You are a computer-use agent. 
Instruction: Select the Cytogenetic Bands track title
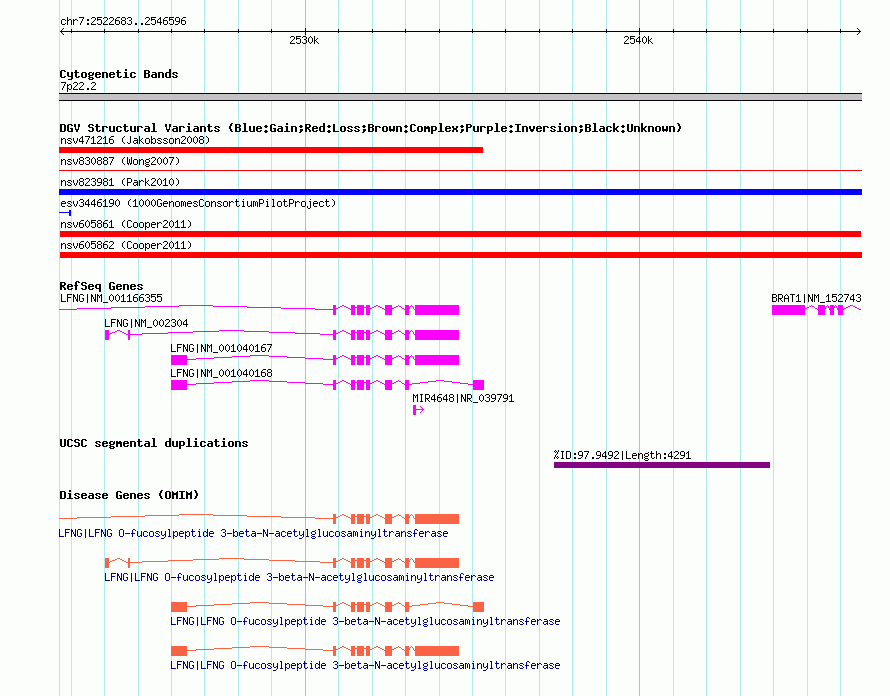pyautogui.click(x=119, y=74)
